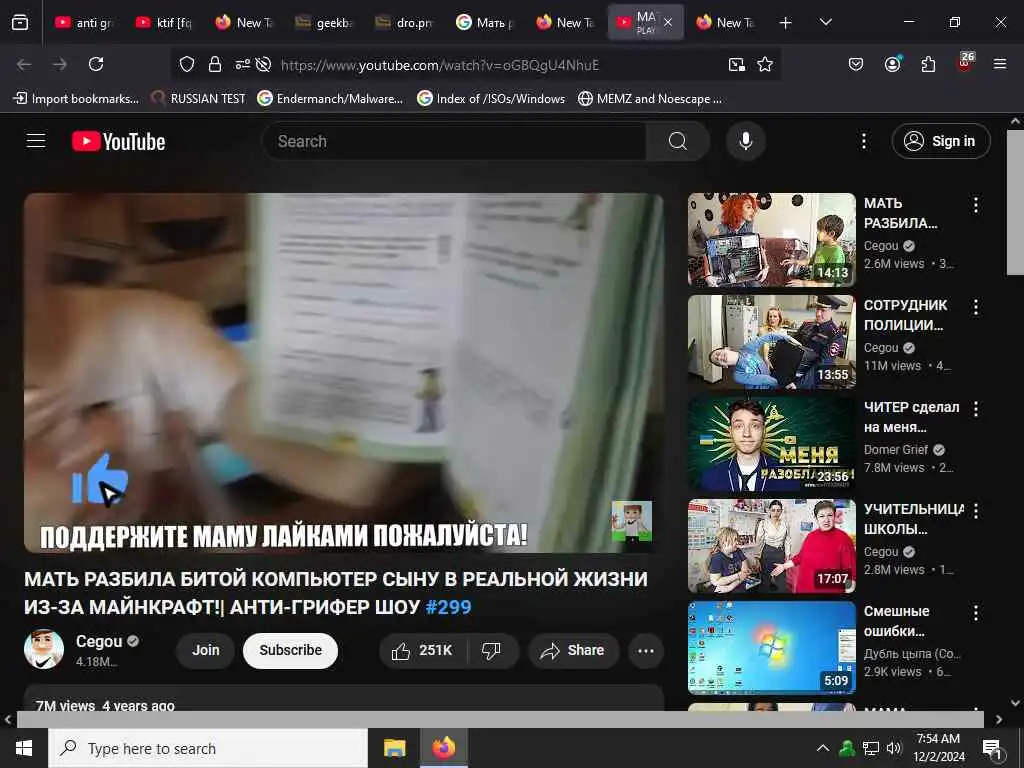Viewport: 1024px width, 768px height.
Task: Click the horizontal scrollbar at page bottom
Action: pyautogui.click(x=500, y=719)
